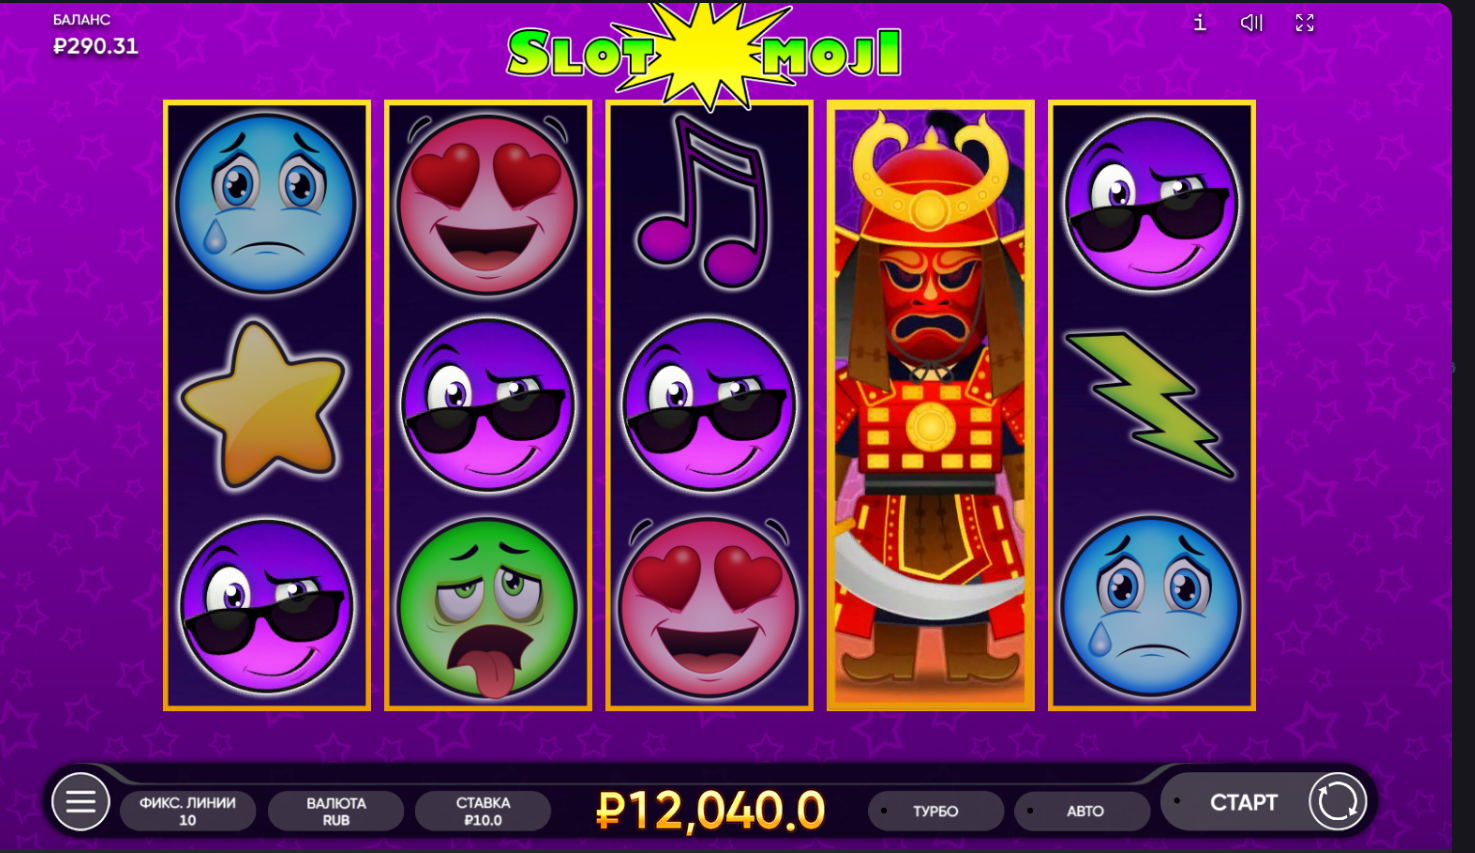The width and height of the screenshot is (1475, 853).
Task: Click the Slot Moji logo
Action: (705, 53)
